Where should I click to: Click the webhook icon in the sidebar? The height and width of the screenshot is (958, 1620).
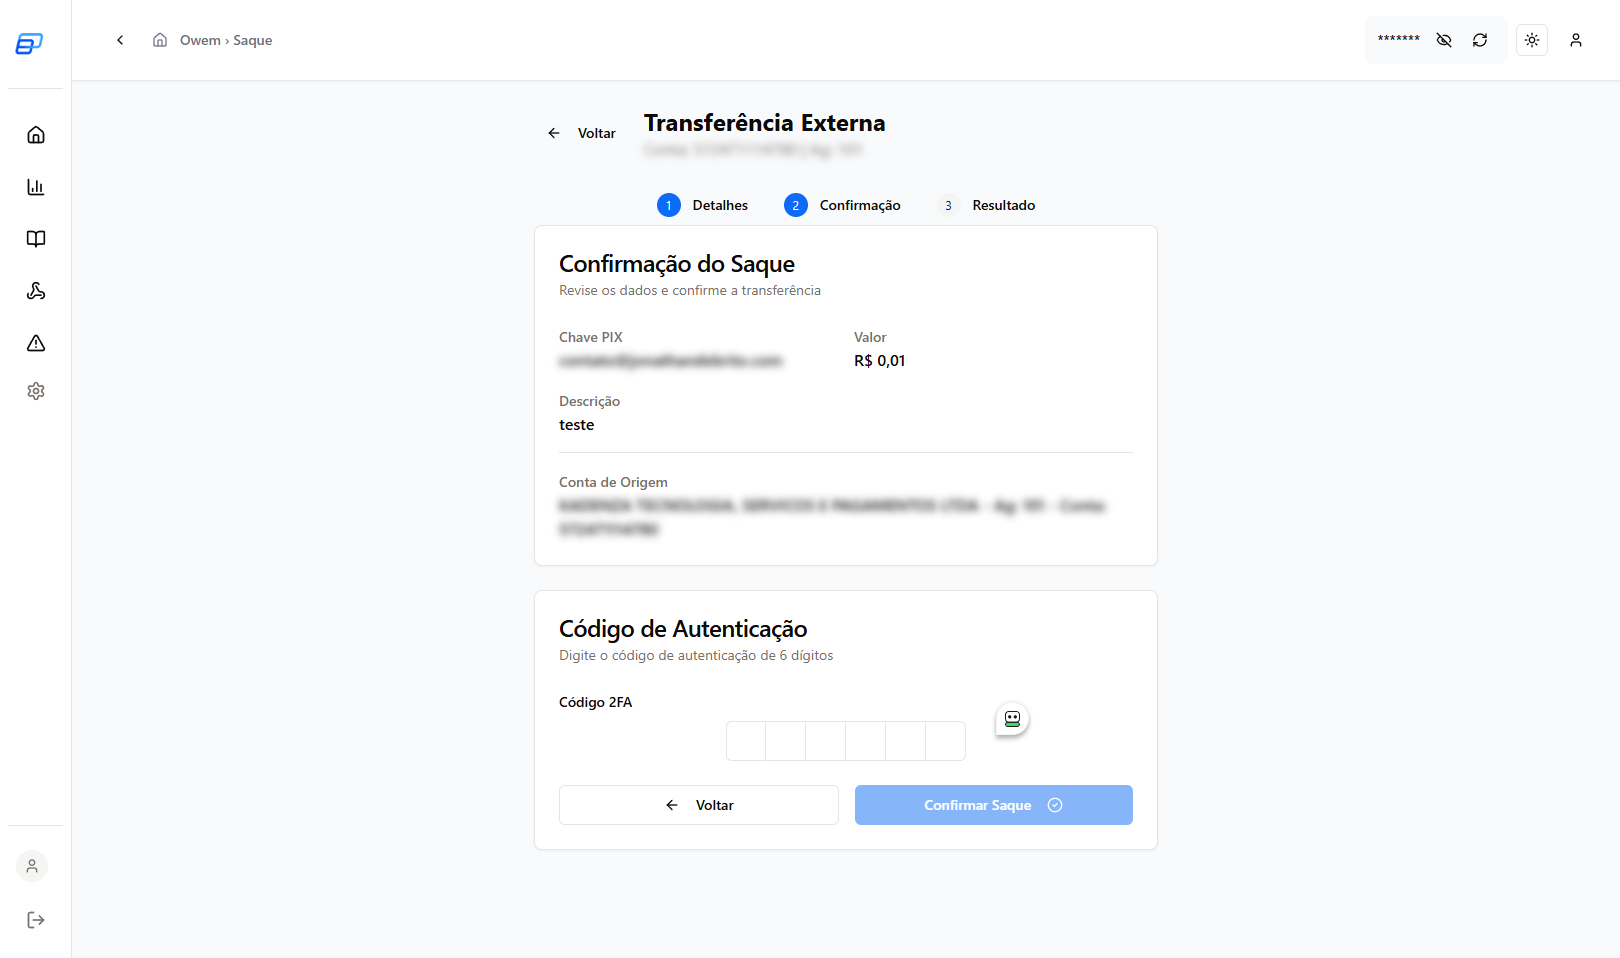click(x=36, y=291)
